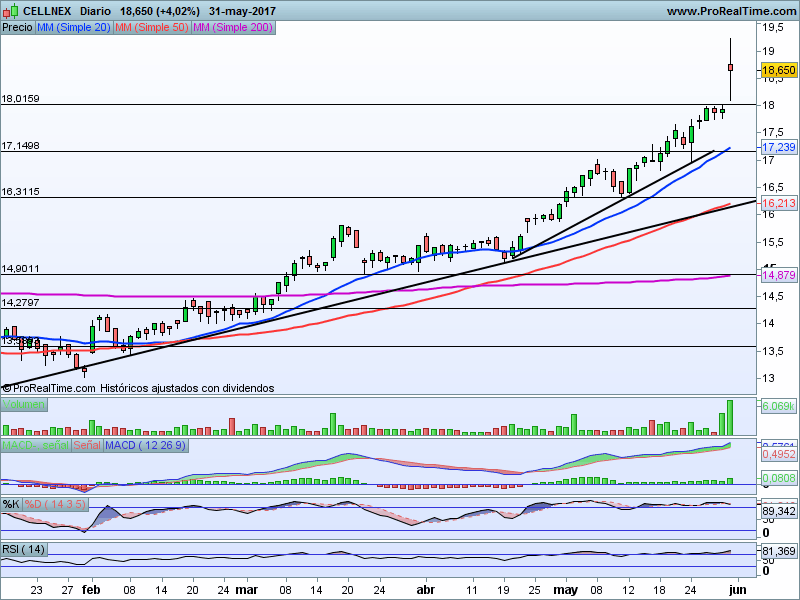Select the Precio legend label
The width and height of the screenshot is (800, 600).
click(17, 28)
